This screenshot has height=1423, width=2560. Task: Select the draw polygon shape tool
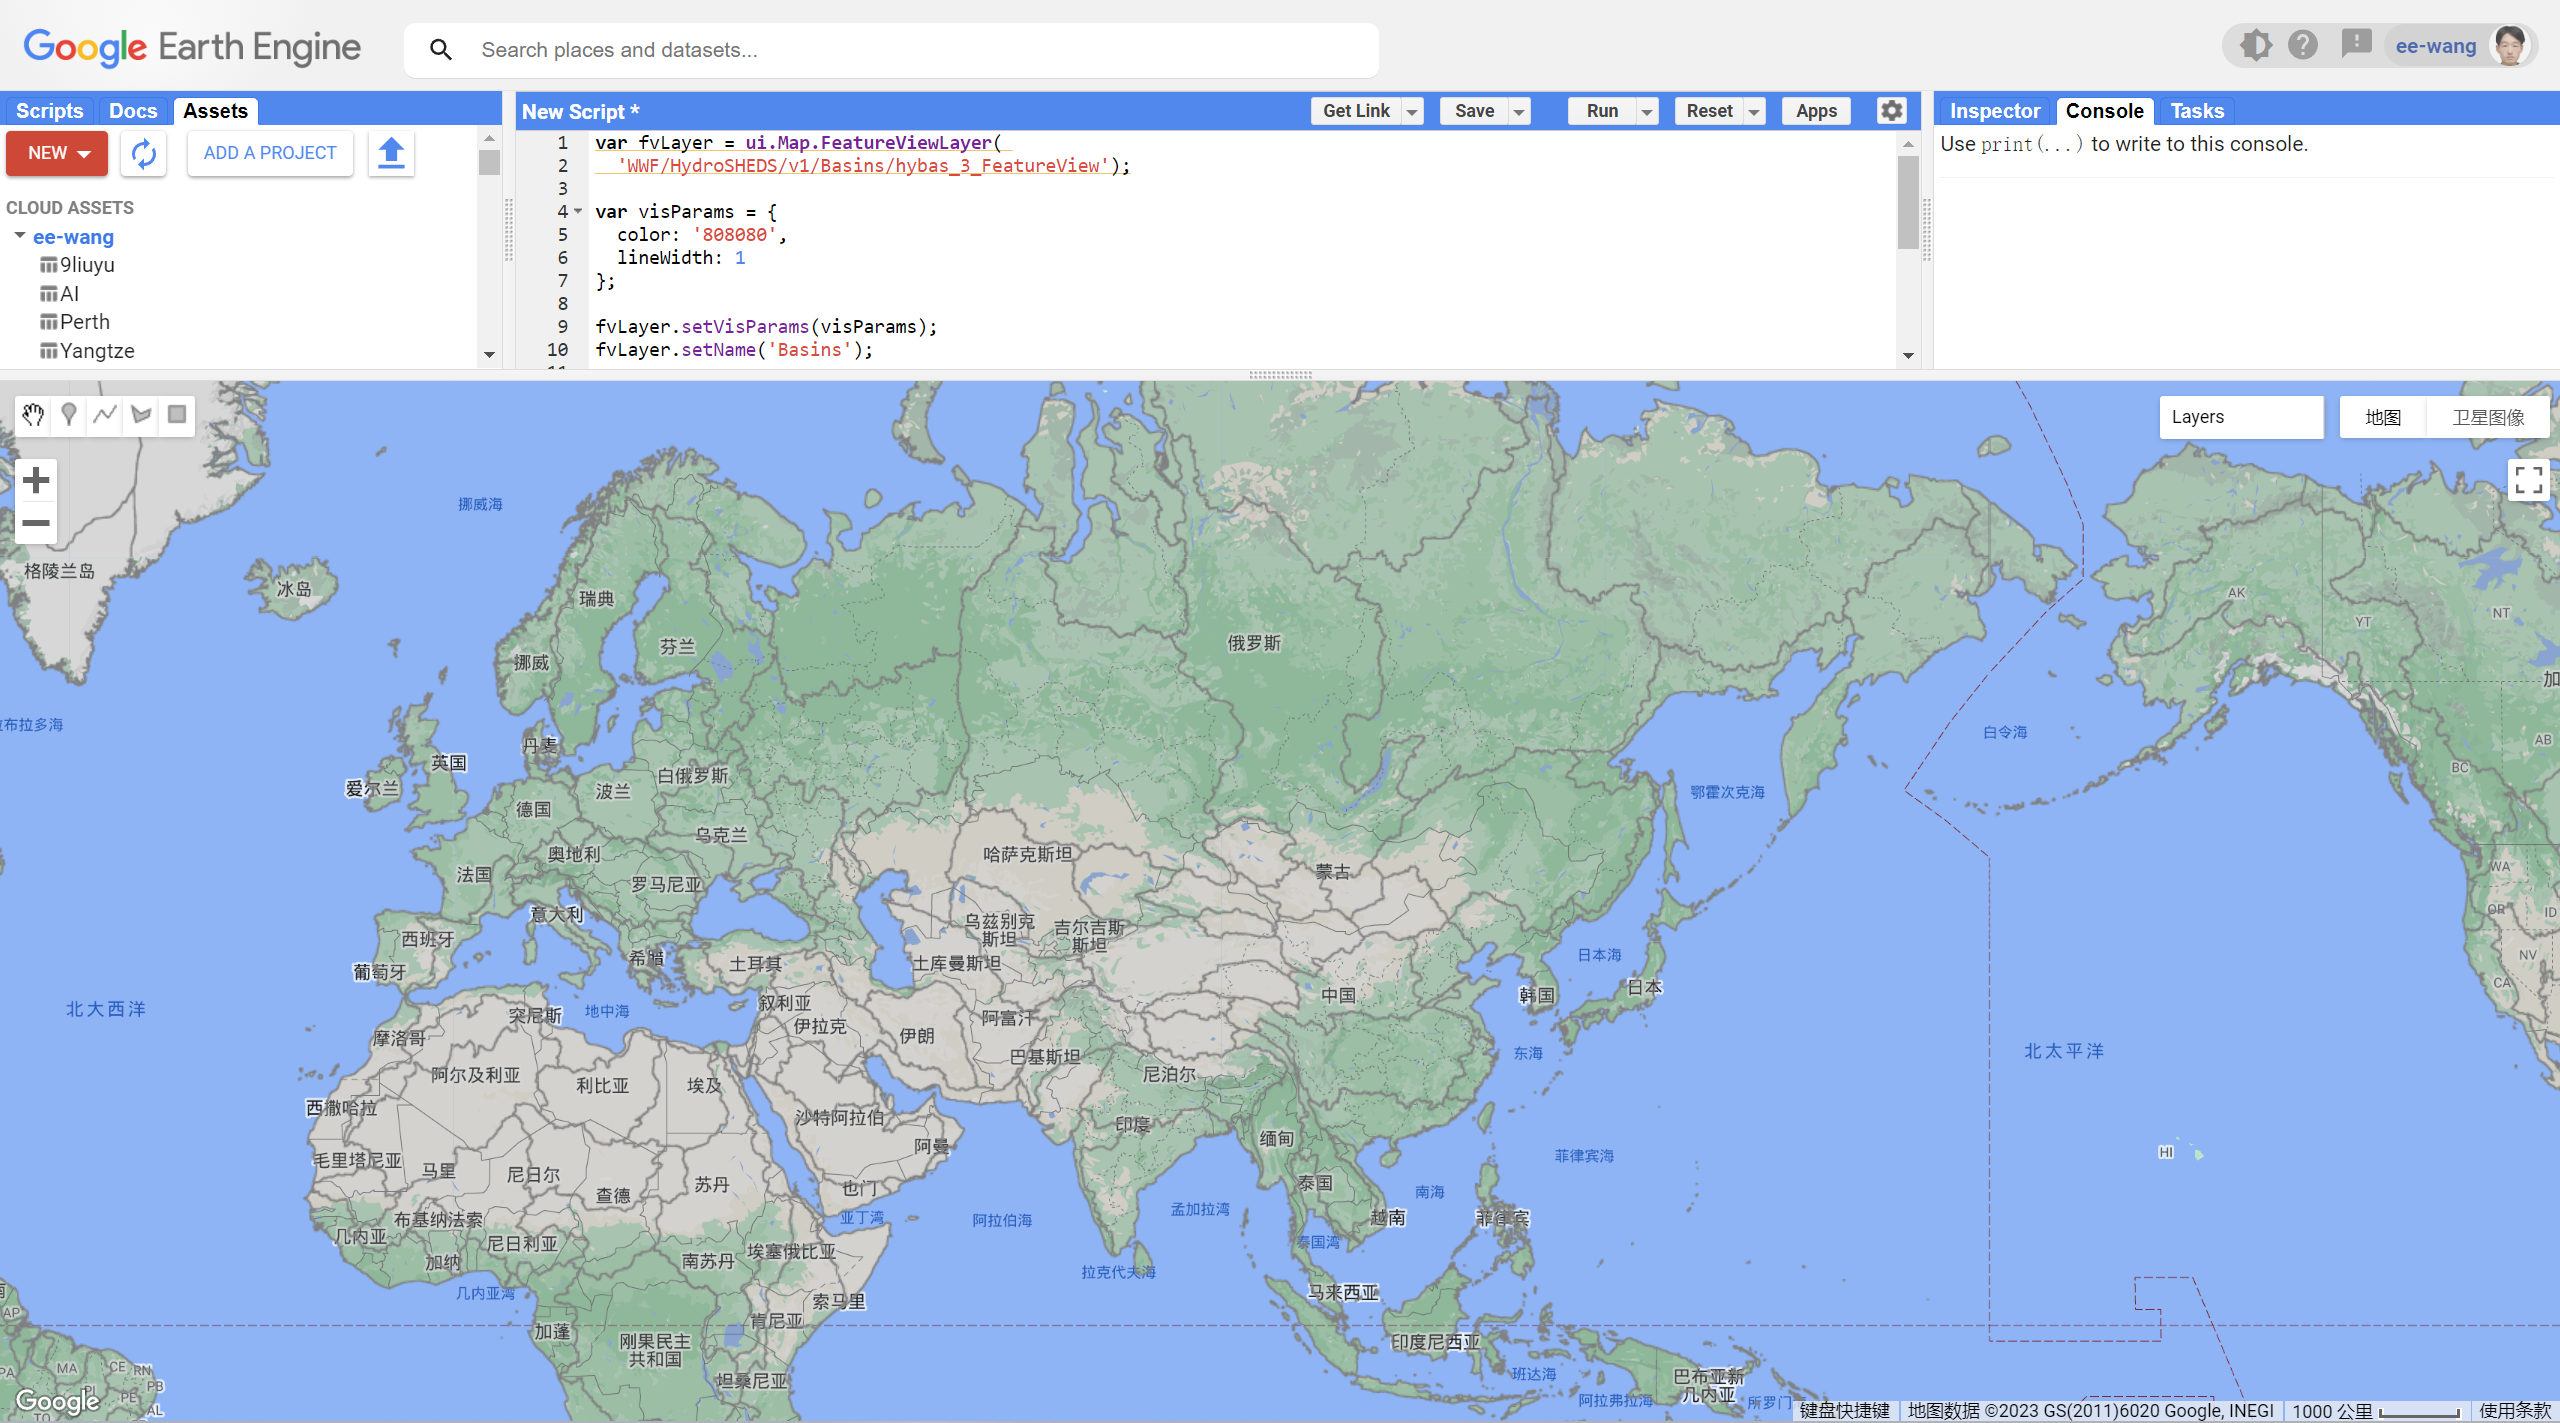coord(141,415)
